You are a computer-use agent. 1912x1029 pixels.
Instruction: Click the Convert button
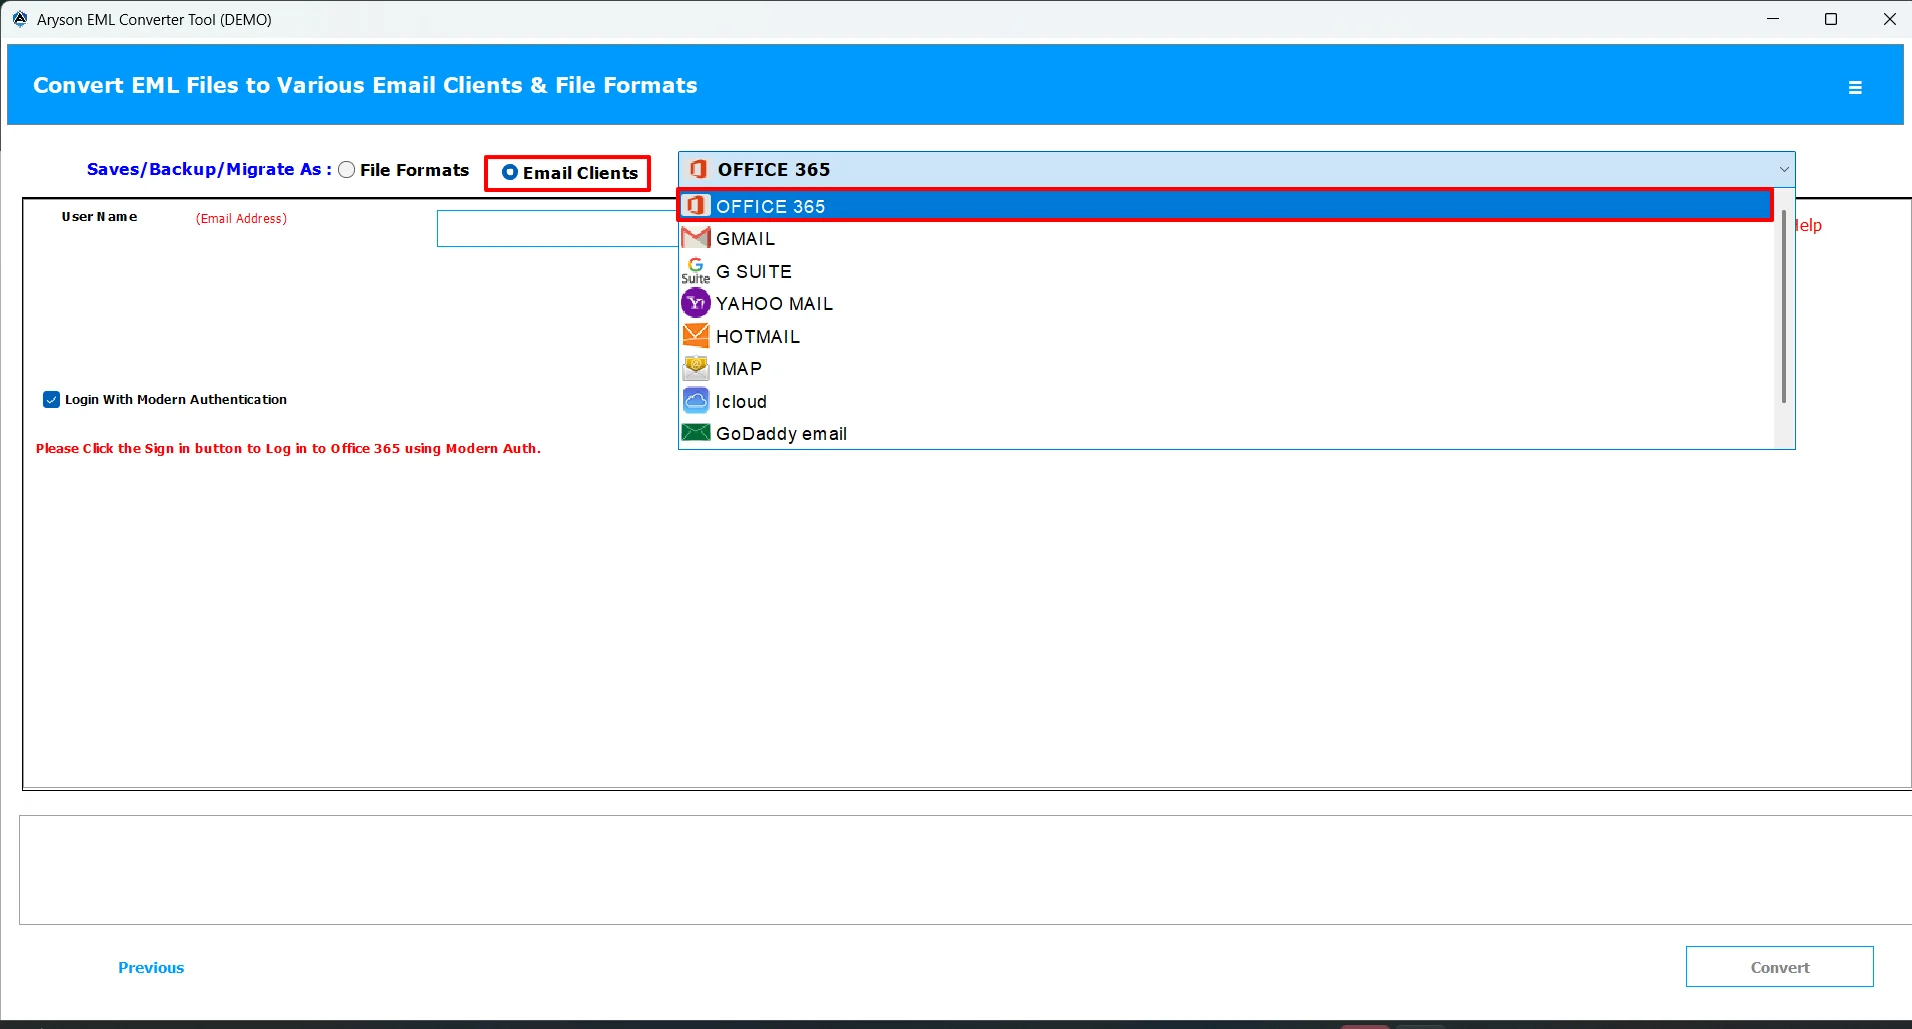point(1779,967)
